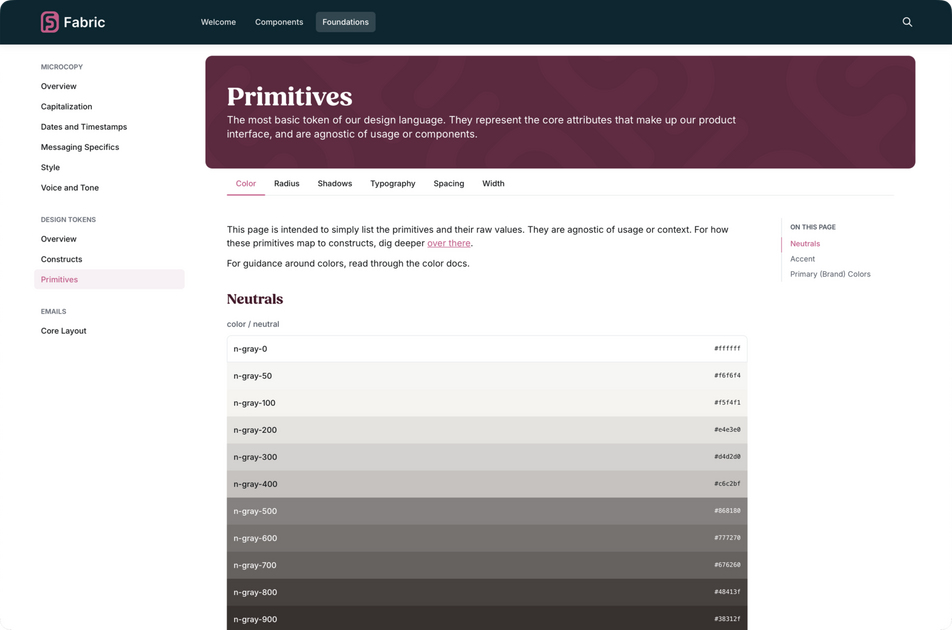Switch to the Shadows tab
Viewport: 952px width, 630px height.
pos(334,183)
